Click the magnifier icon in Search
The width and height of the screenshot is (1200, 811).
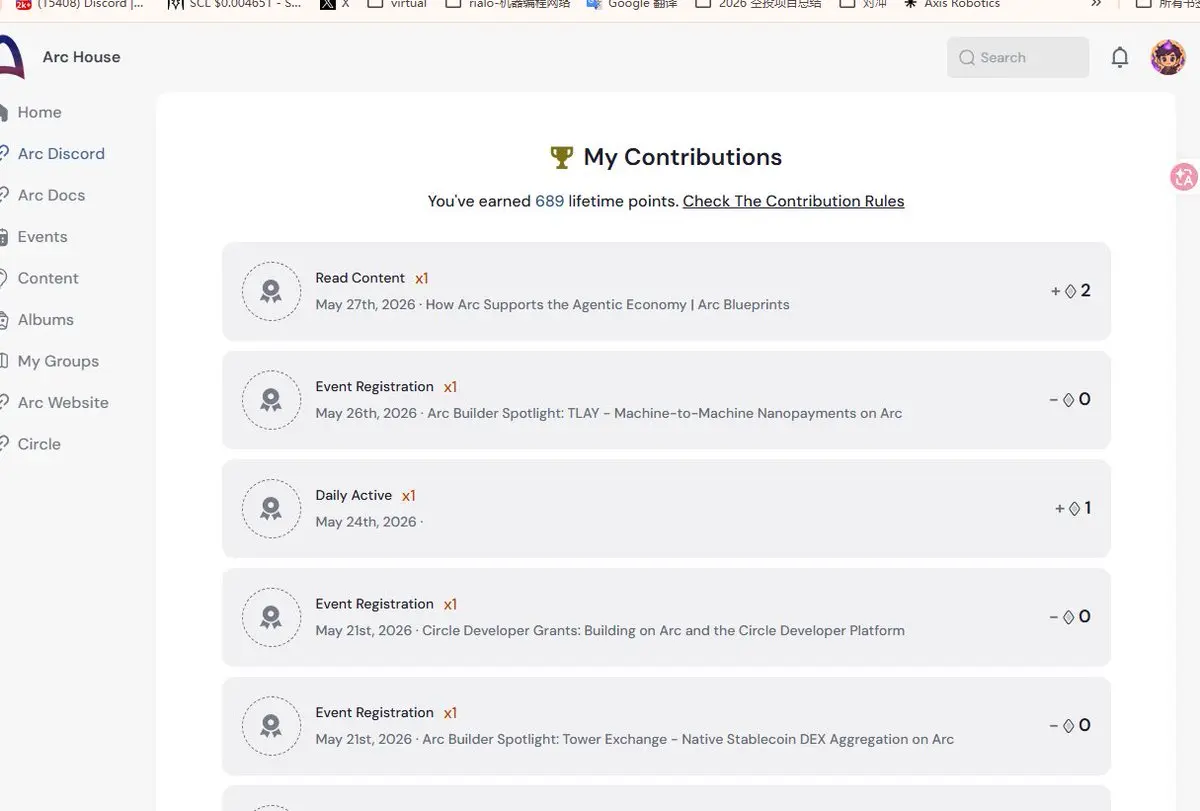click(967, 58)
